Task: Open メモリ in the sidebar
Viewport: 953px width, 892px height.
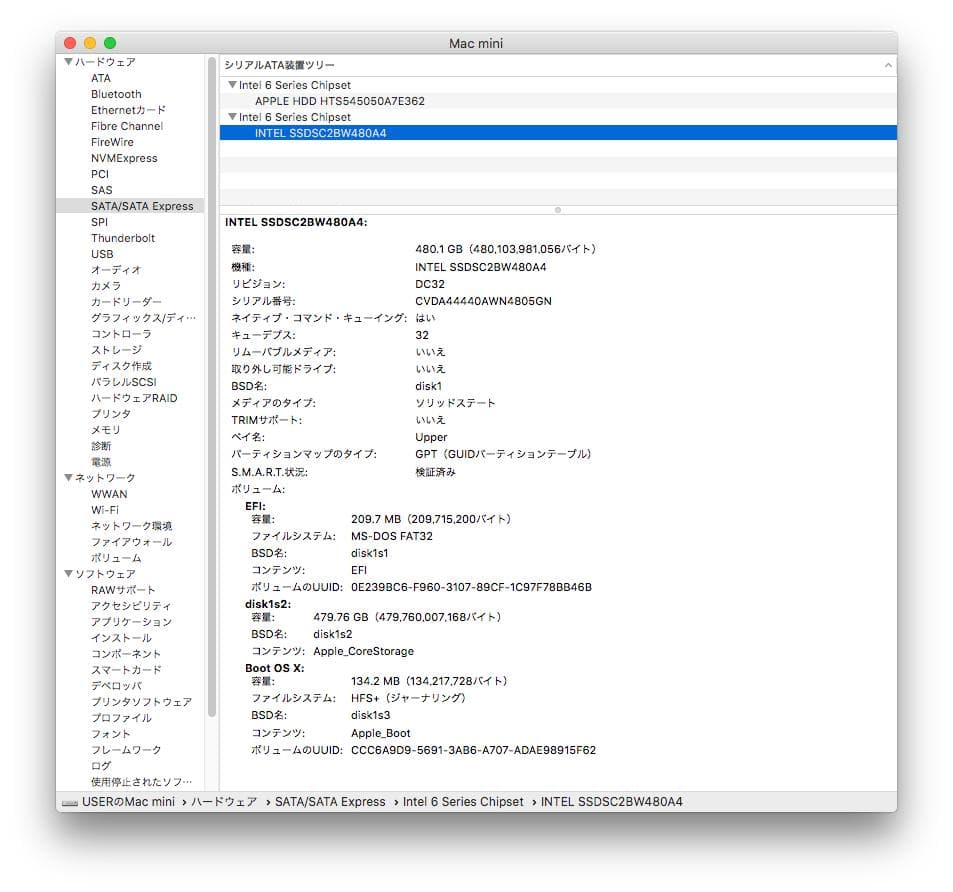Action: [106, 430]
